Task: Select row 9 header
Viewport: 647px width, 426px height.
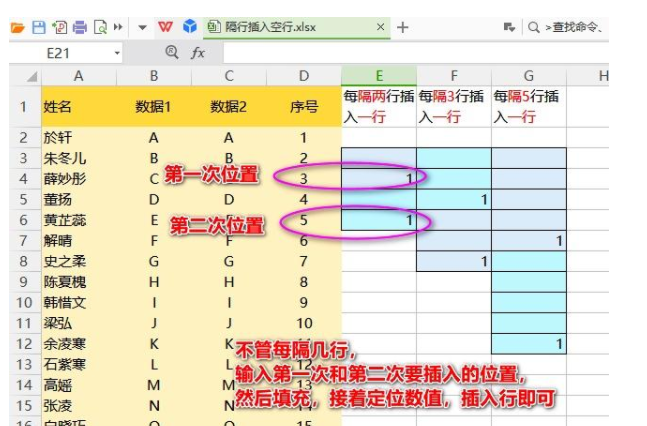Action: [x=24, y=282]
